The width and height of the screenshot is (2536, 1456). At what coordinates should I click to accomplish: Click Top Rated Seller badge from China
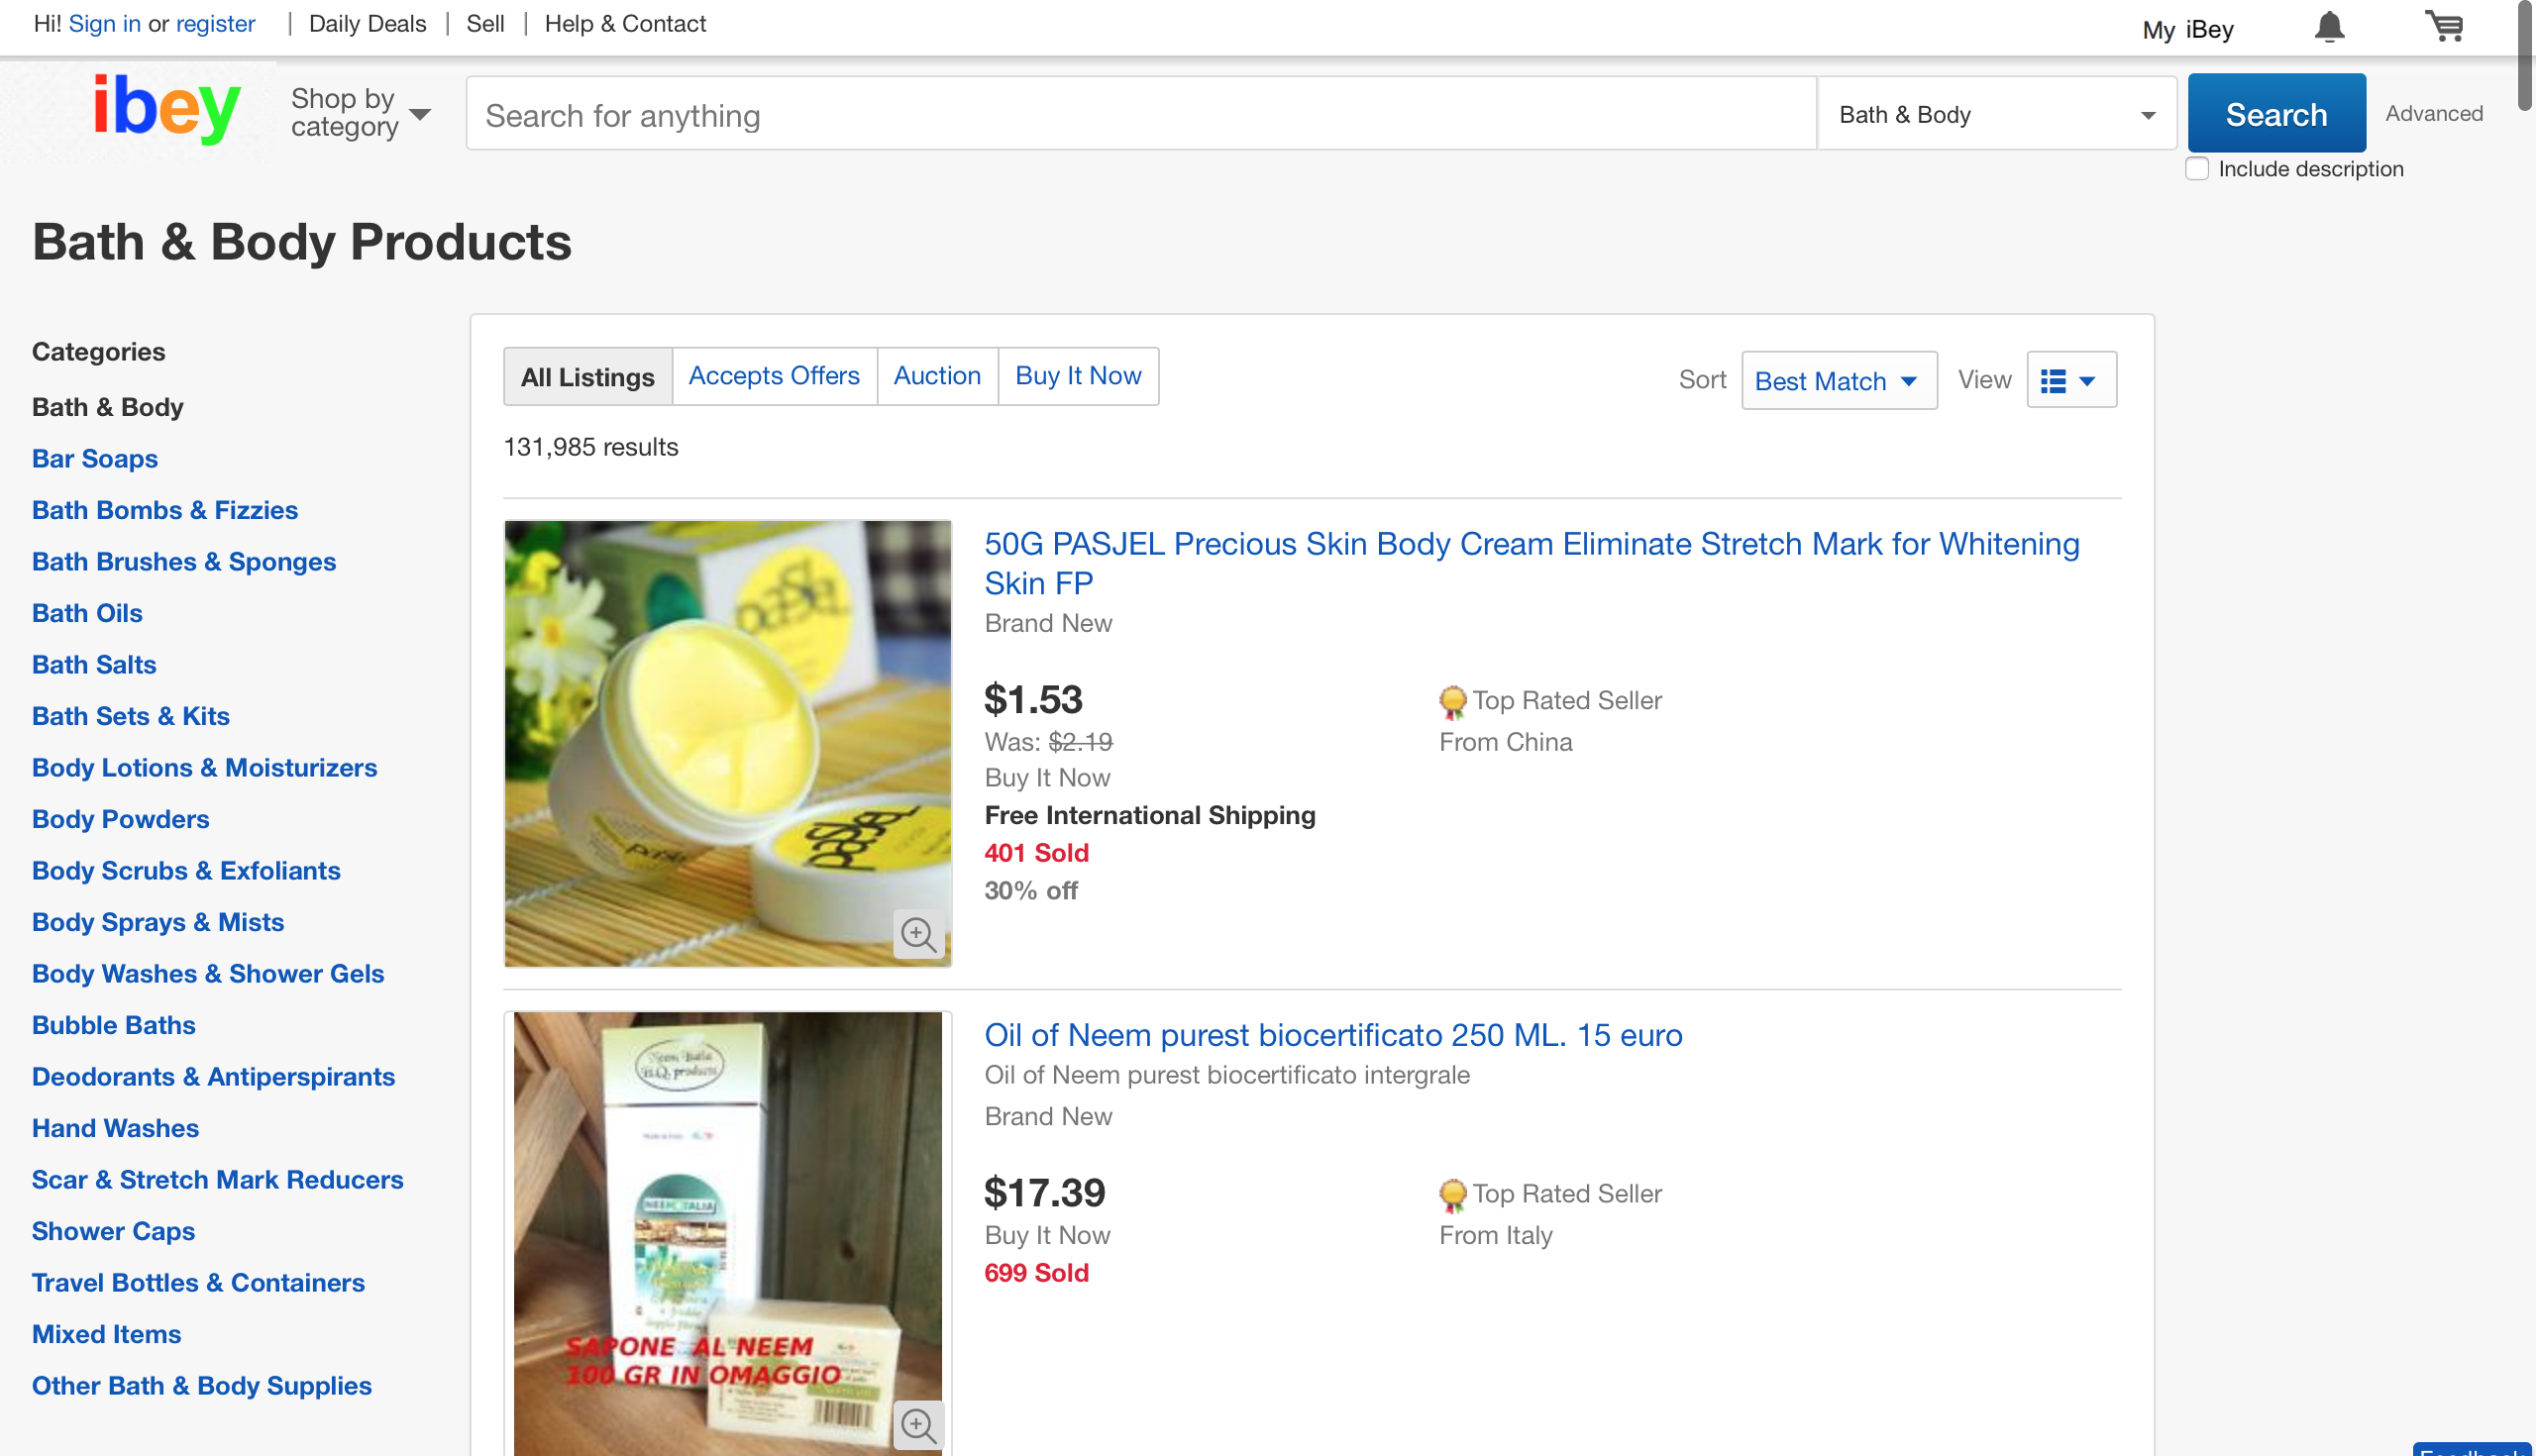(x=1453, y=701)
